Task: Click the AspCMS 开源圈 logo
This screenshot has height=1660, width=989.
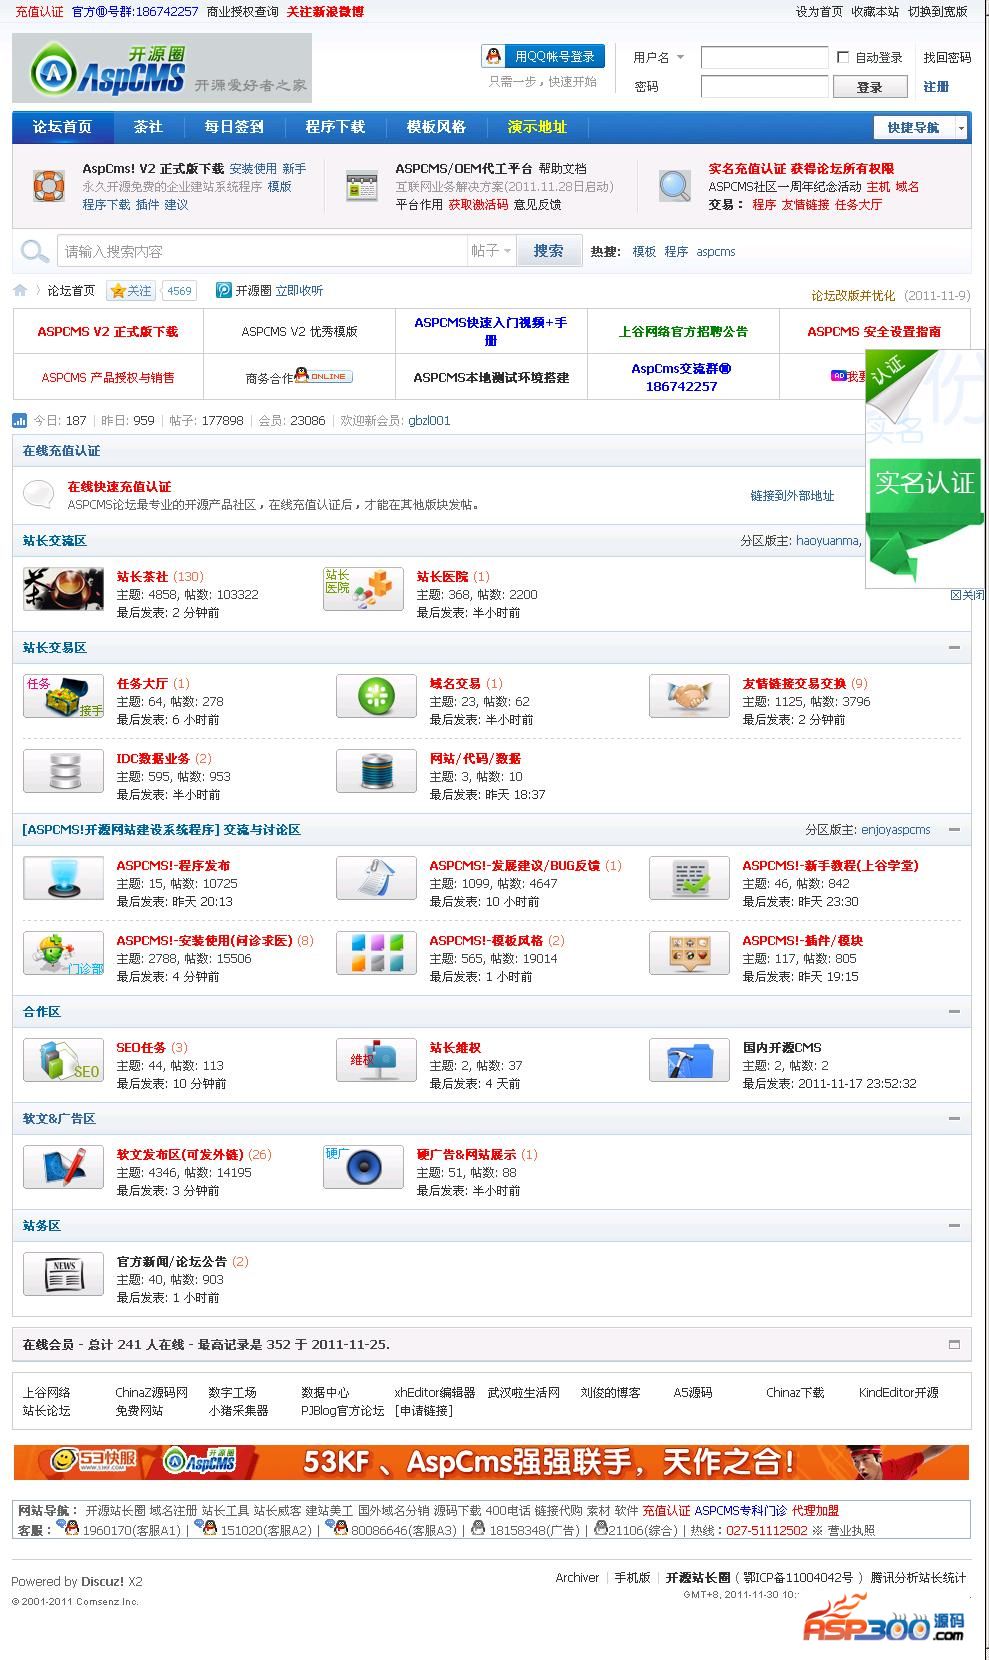Action: [x=162, y=68]
